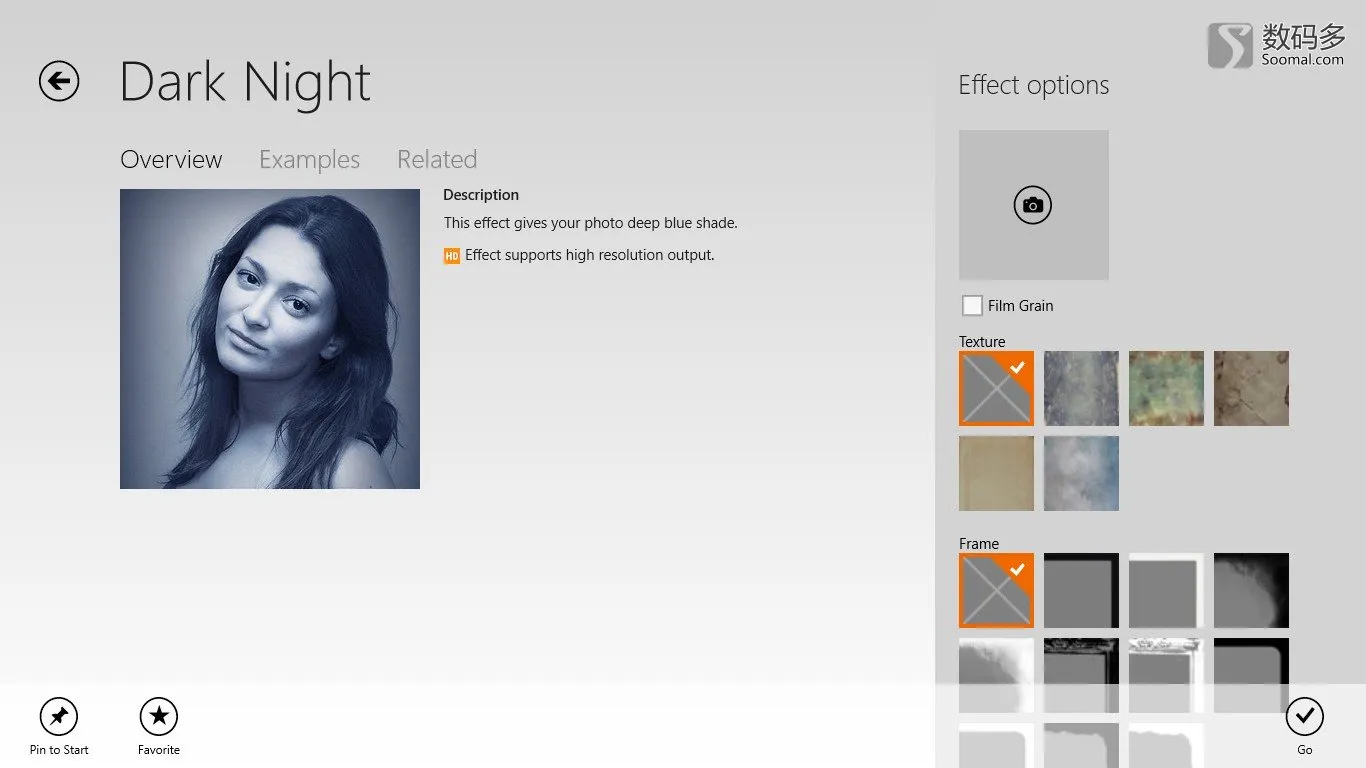Enable the Film Grain checkbox
Viewport: 1366px width, 768px height.
pyautogui.click(x=972, y=306)
